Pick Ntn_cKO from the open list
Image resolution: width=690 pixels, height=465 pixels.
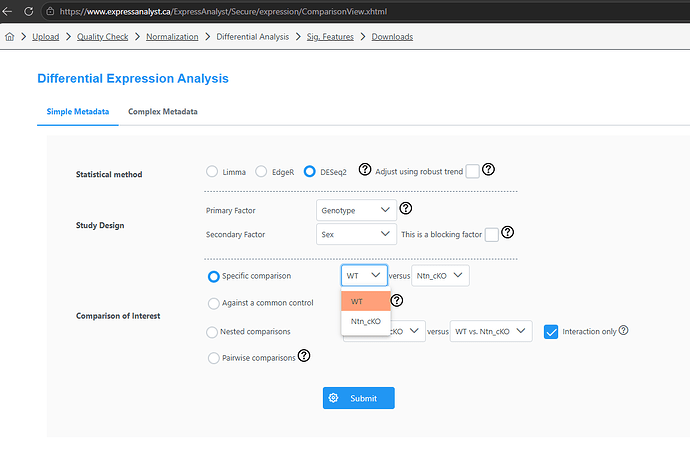pyautogui.click(x=366, y=322)
